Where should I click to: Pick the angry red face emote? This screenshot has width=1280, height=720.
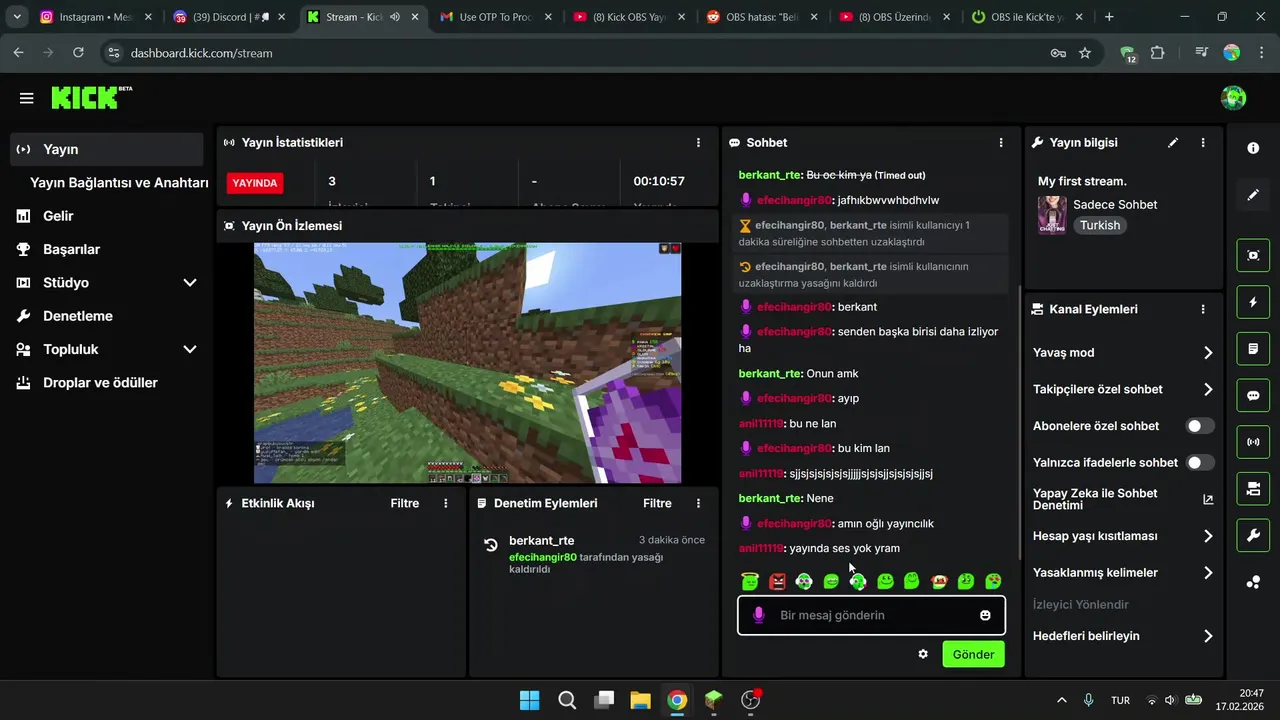click(x=777, y=581)
